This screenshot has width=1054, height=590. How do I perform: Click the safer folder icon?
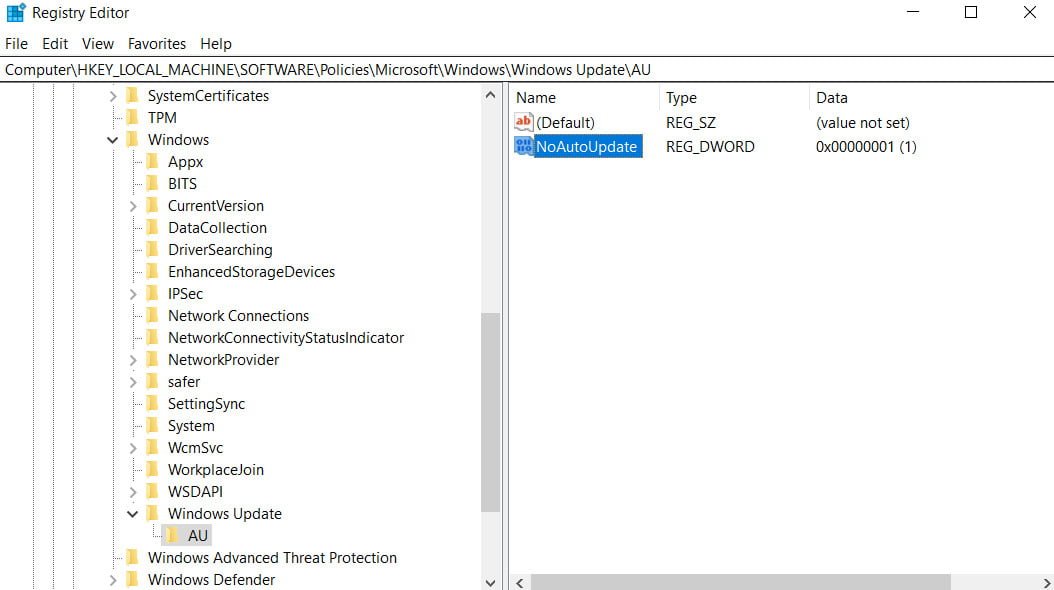click(153, 382)
